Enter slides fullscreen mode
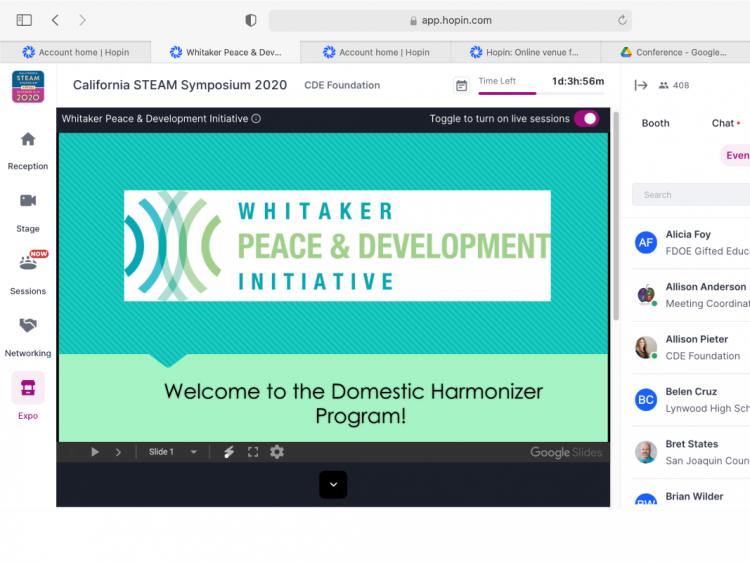The image size is (750, 562). tap(253, 452)
